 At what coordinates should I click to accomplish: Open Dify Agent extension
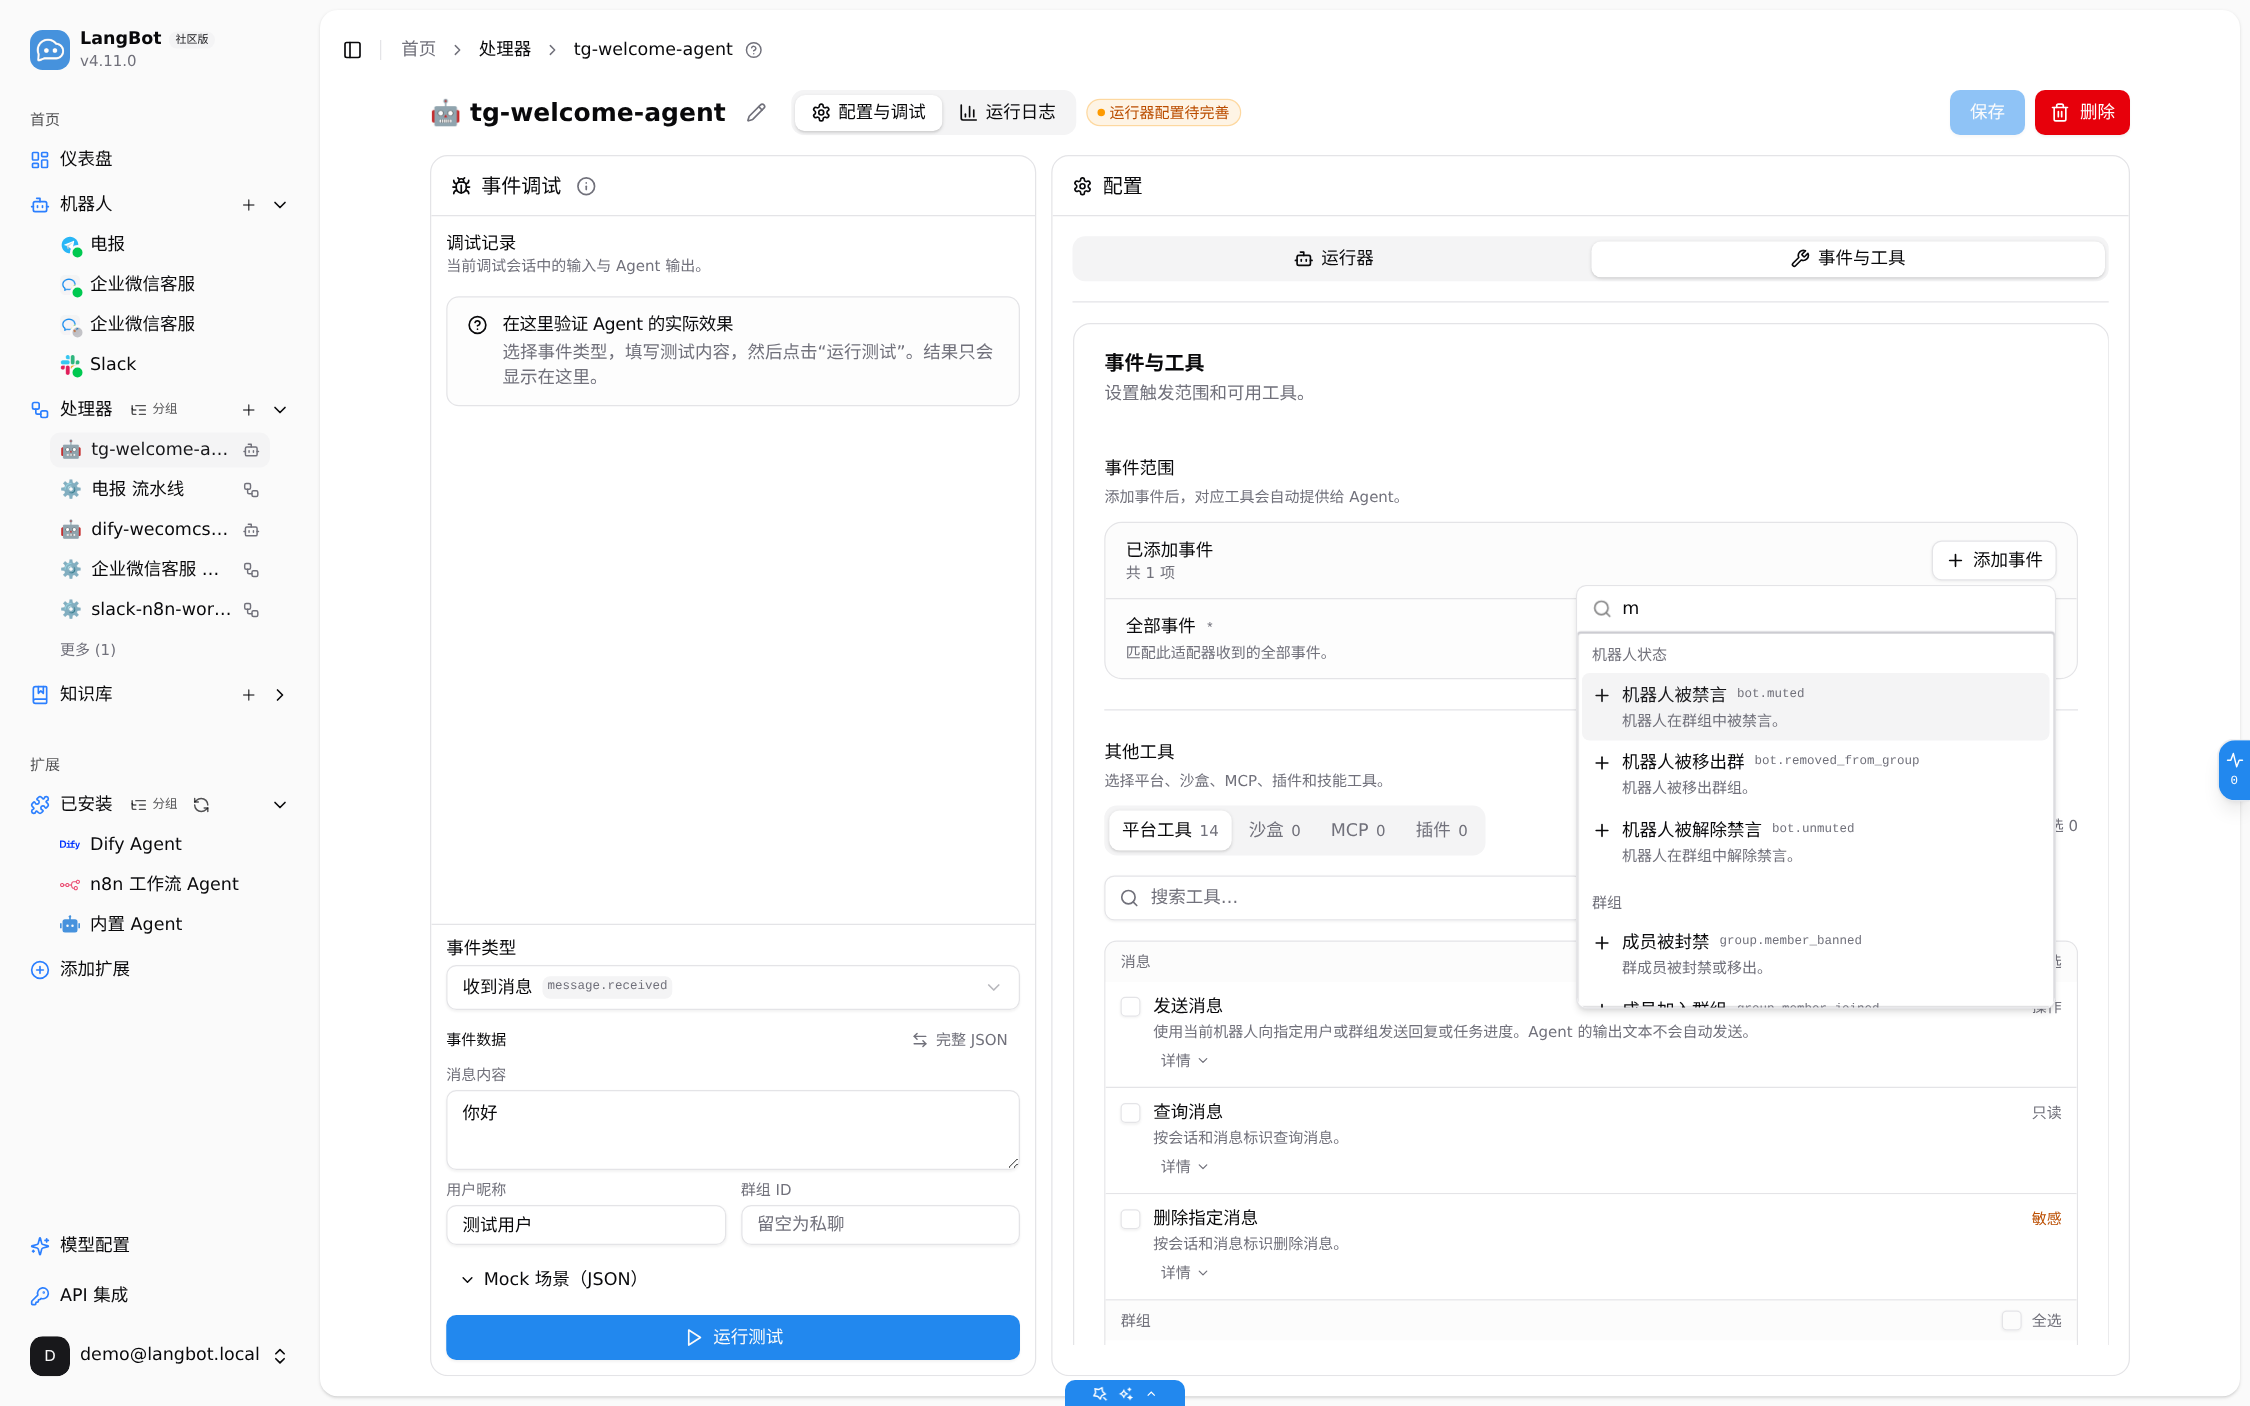(160, 844)
